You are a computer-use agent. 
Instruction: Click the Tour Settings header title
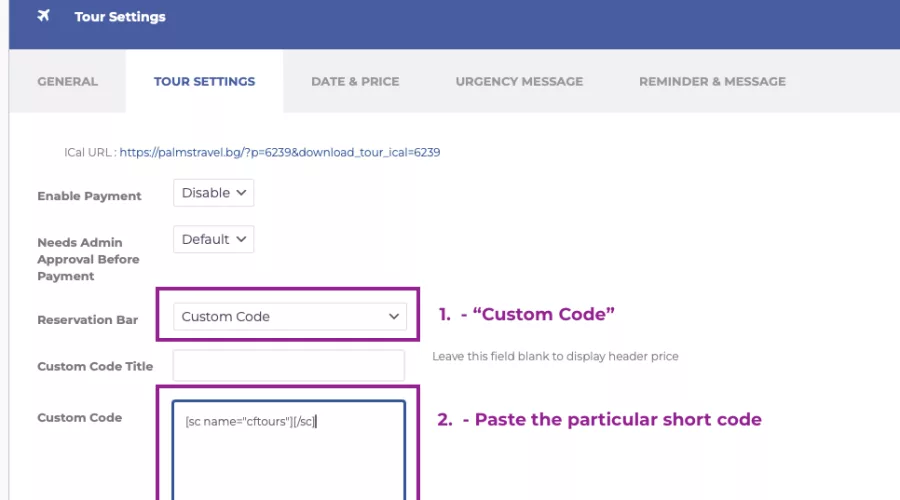tap(120, 17)
